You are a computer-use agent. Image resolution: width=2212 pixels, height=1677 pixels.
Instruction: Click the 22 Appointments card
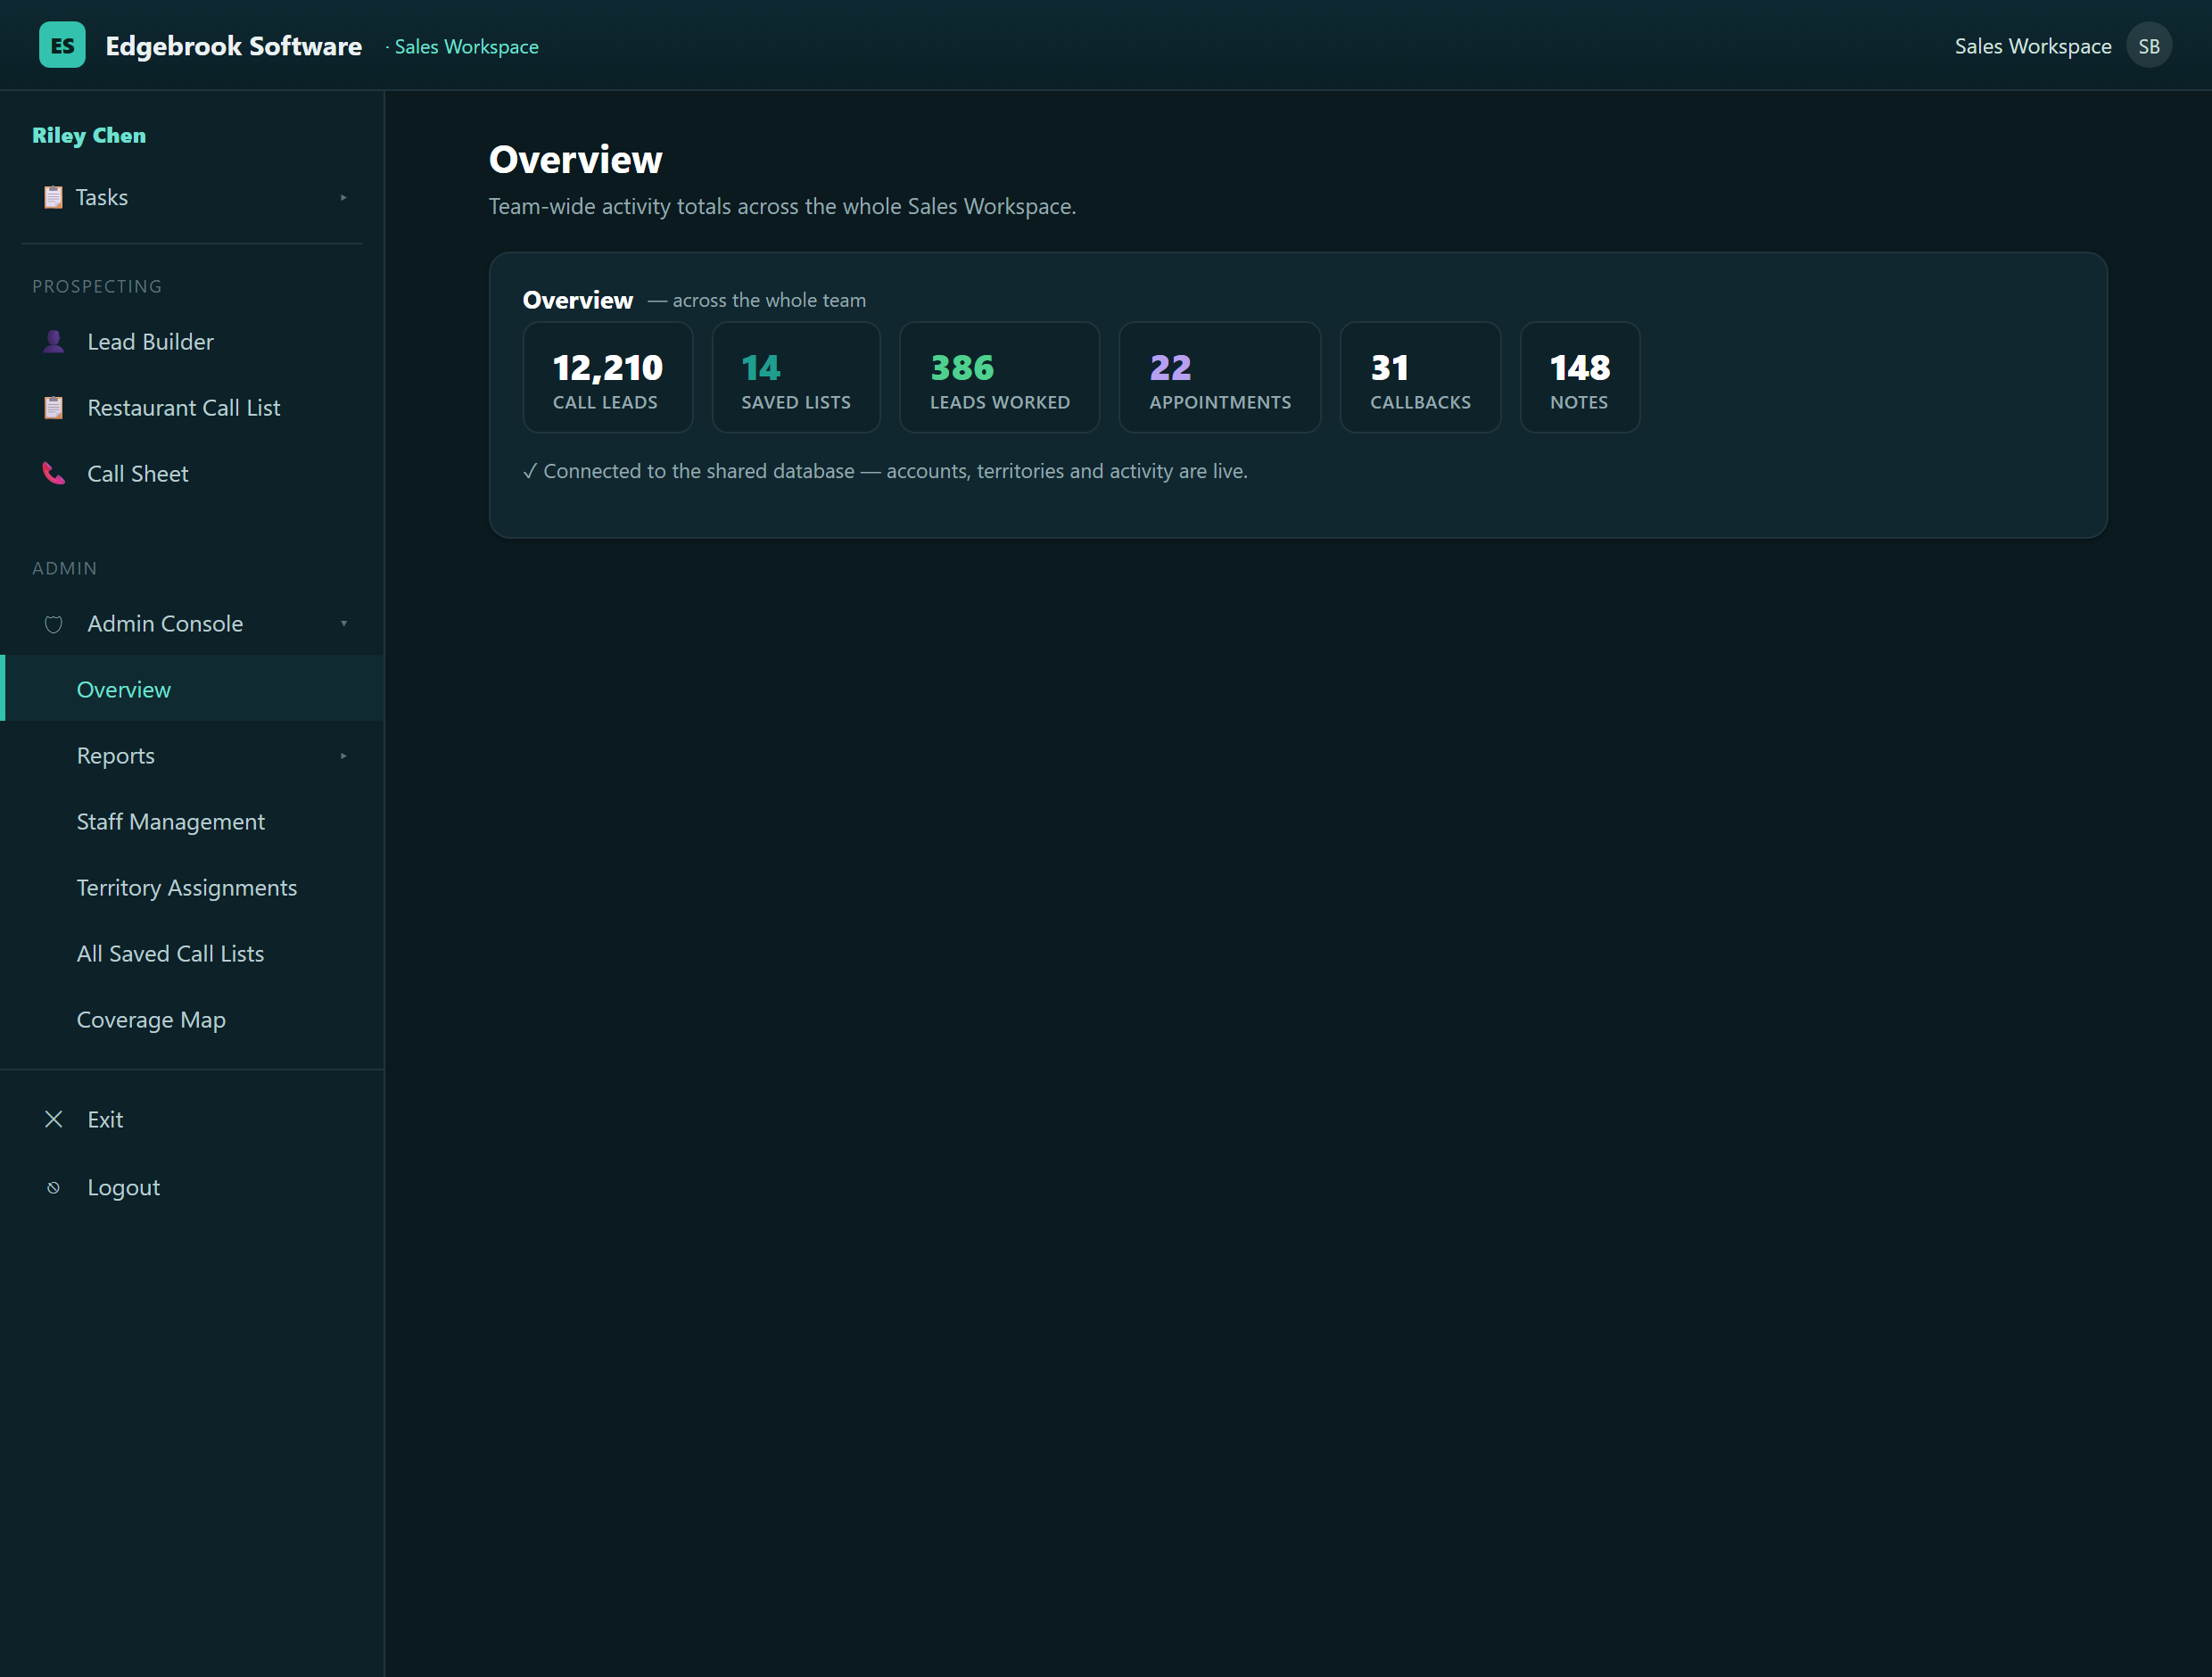pos(1219,377)
